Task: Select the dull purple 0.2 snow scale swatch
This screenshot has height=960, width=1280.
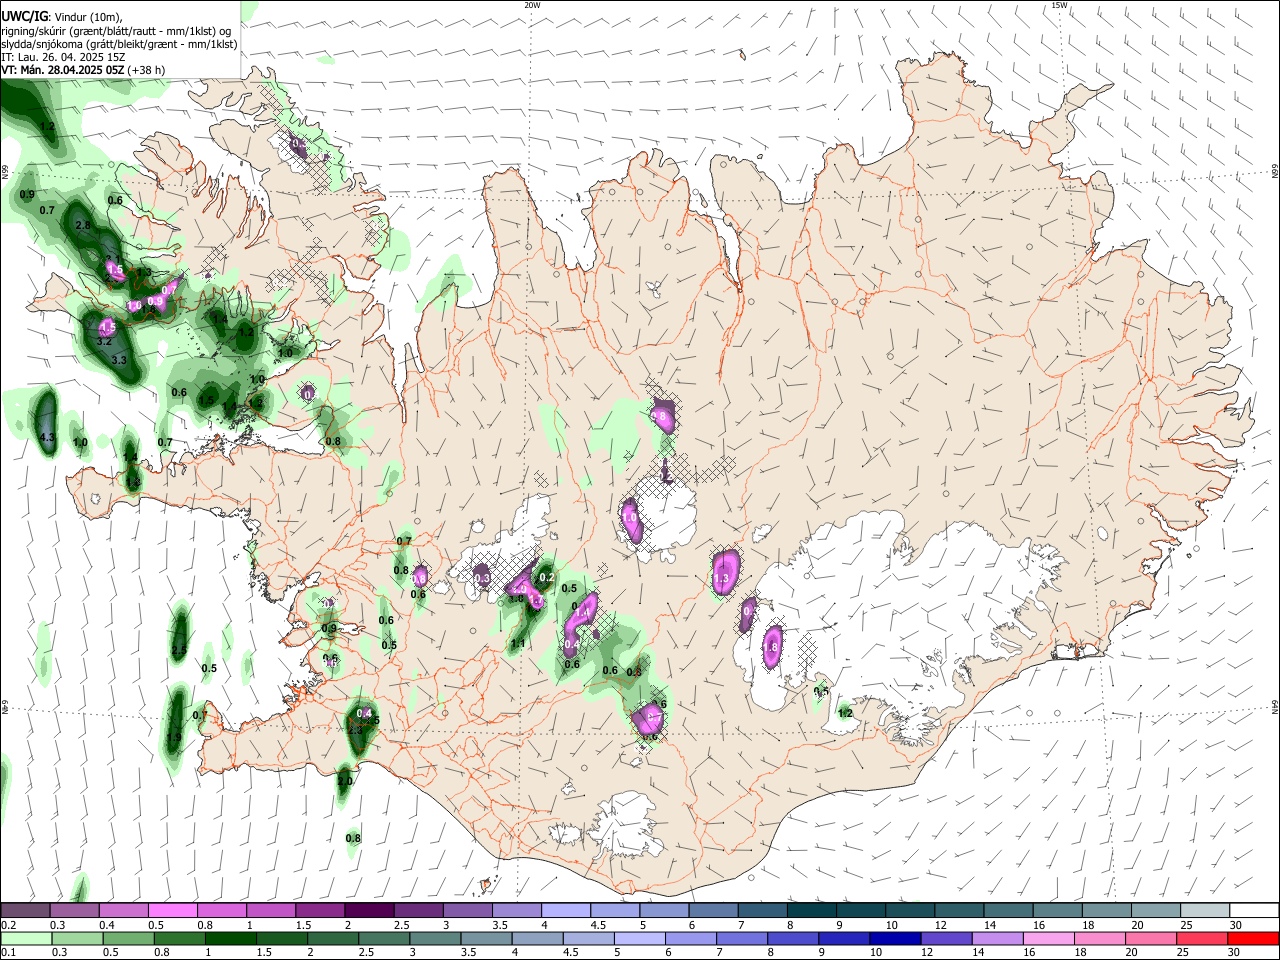Action: [x=25, y=910]
